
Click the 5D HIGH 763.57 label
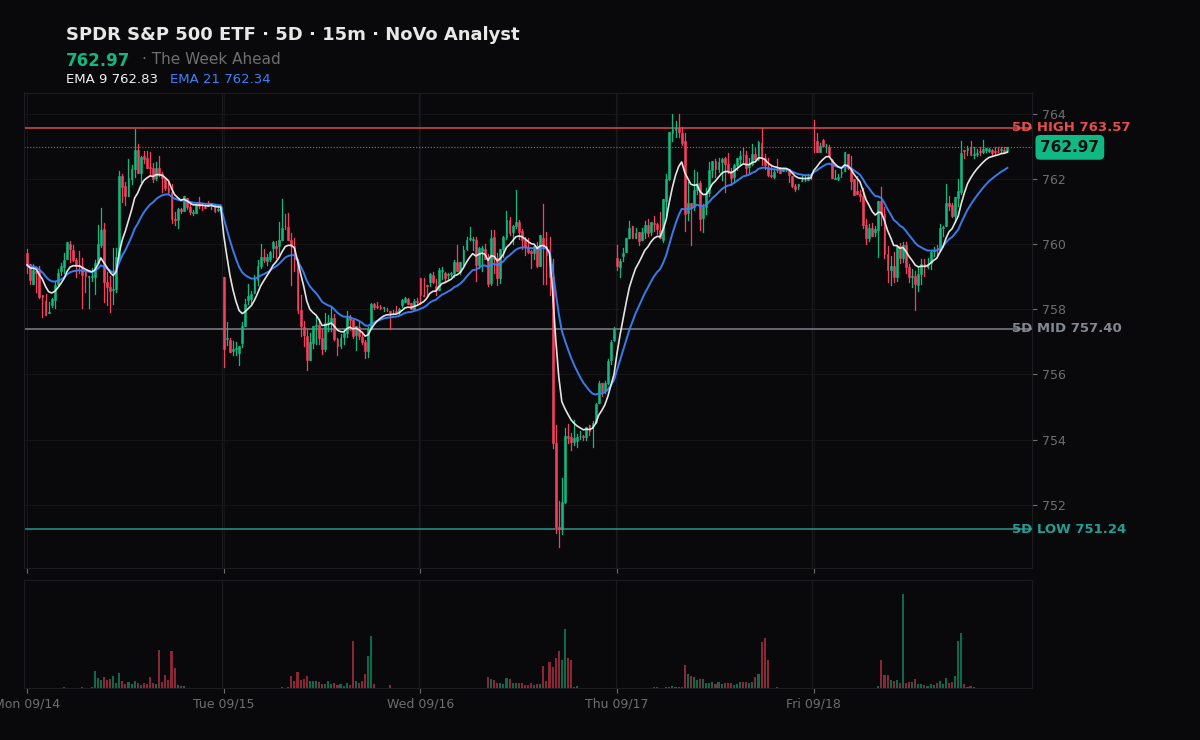click(1071, 128)
